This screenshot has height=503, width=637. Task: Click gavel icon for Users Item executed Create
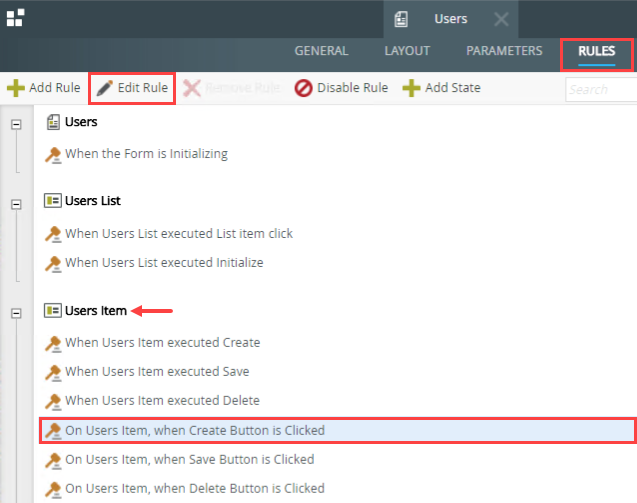point(53,344)
